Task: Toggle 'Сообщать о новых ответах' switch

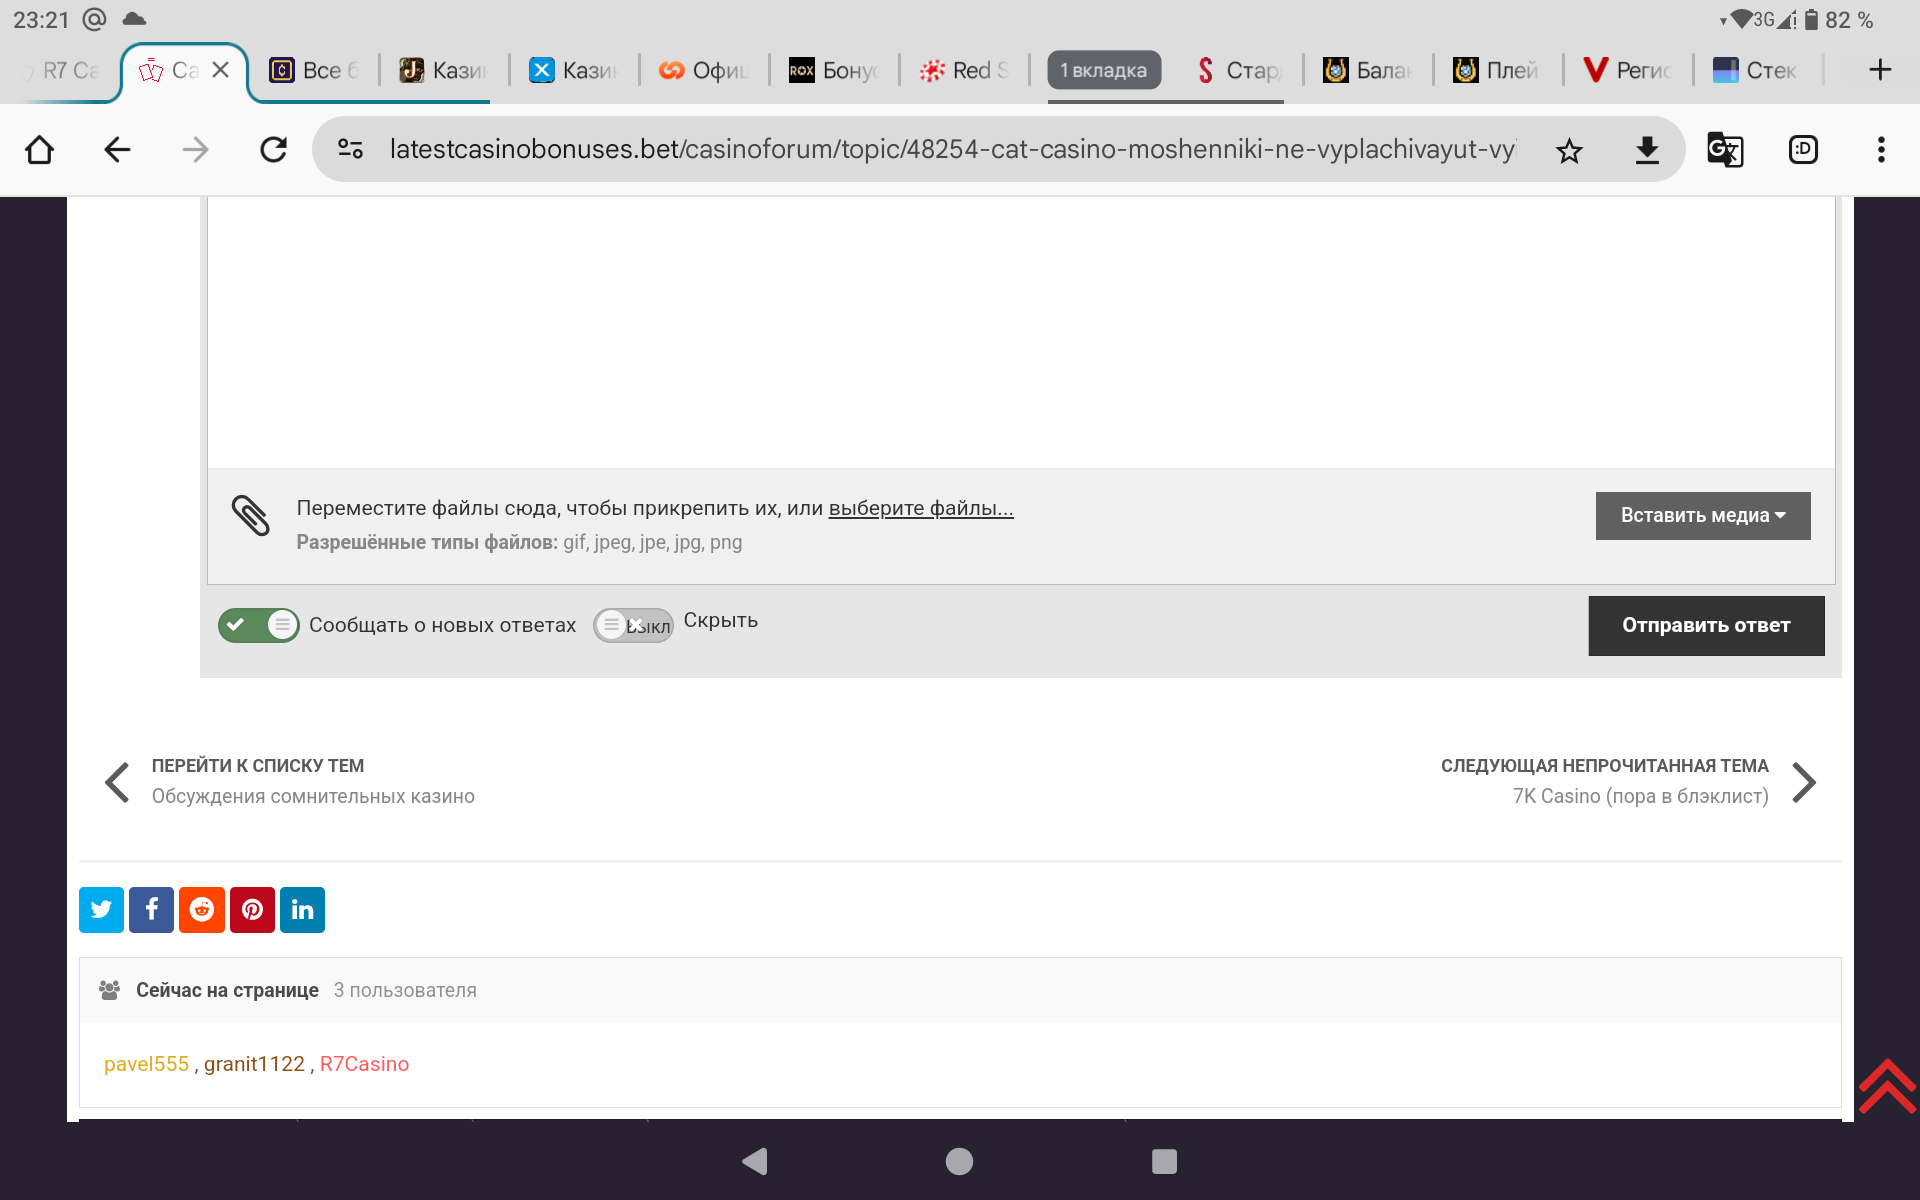Action: pyautogui.click(x=258, y=625)
